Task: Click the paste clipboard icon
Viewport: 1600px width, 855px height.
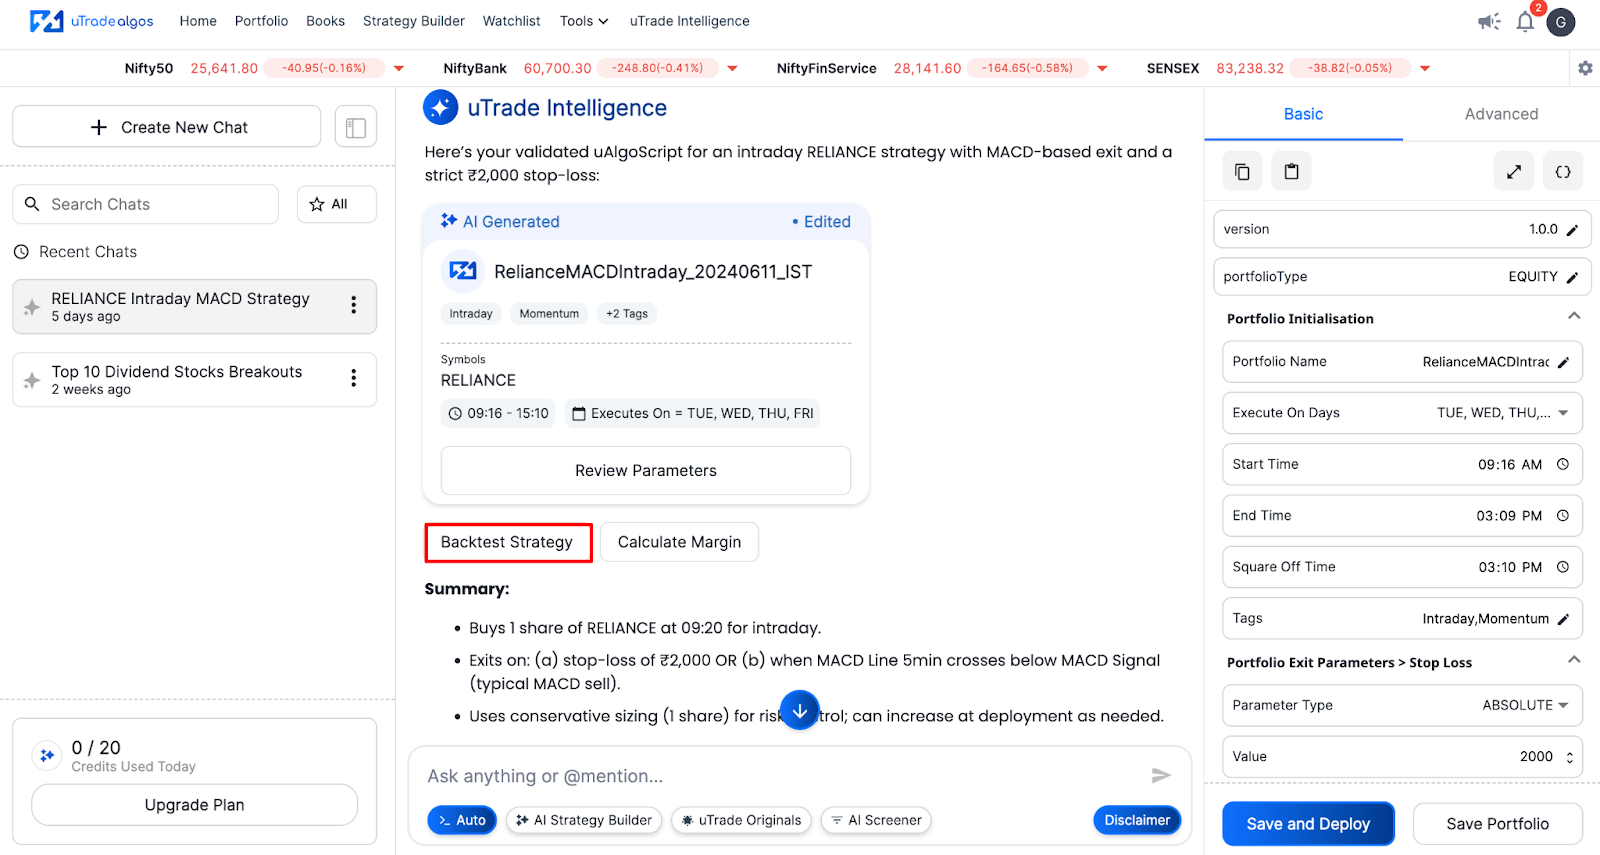Action: click(1291, 172)
